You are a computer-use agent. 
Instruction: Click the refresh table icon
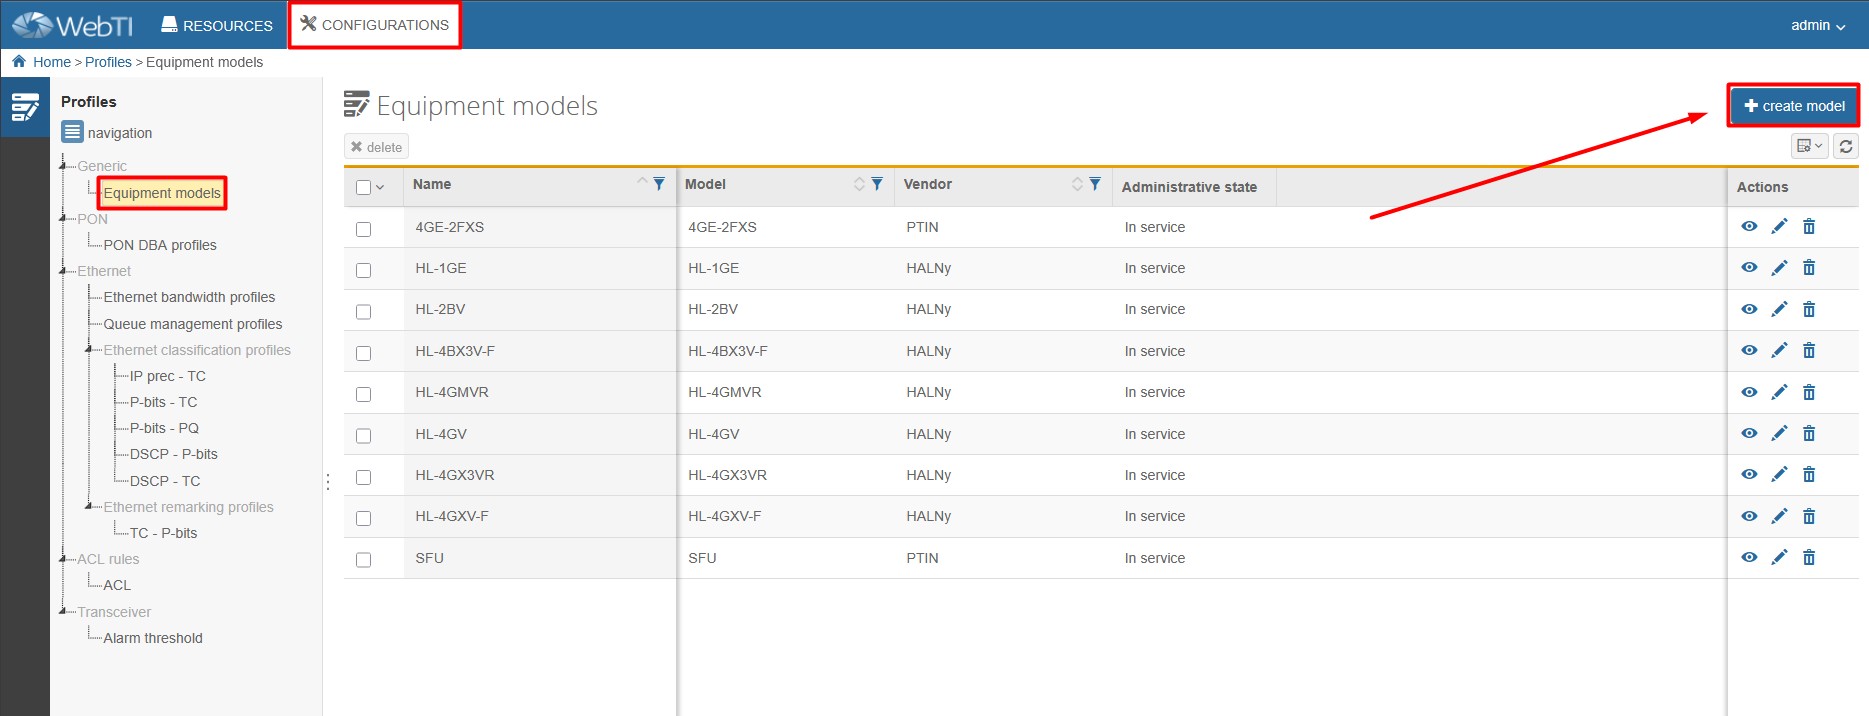point(1845,146)
